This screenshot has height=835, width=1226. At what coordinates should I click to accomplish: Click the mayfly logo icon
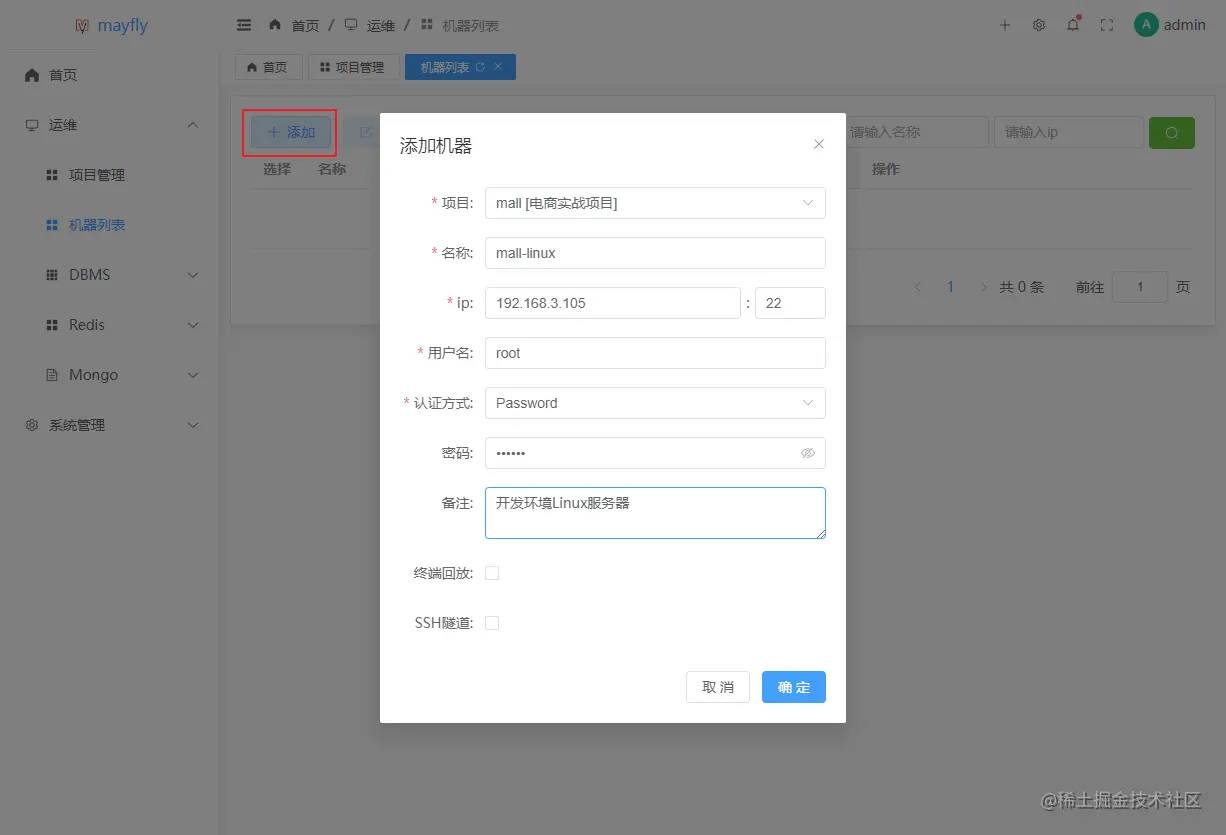tap(83, 25)
